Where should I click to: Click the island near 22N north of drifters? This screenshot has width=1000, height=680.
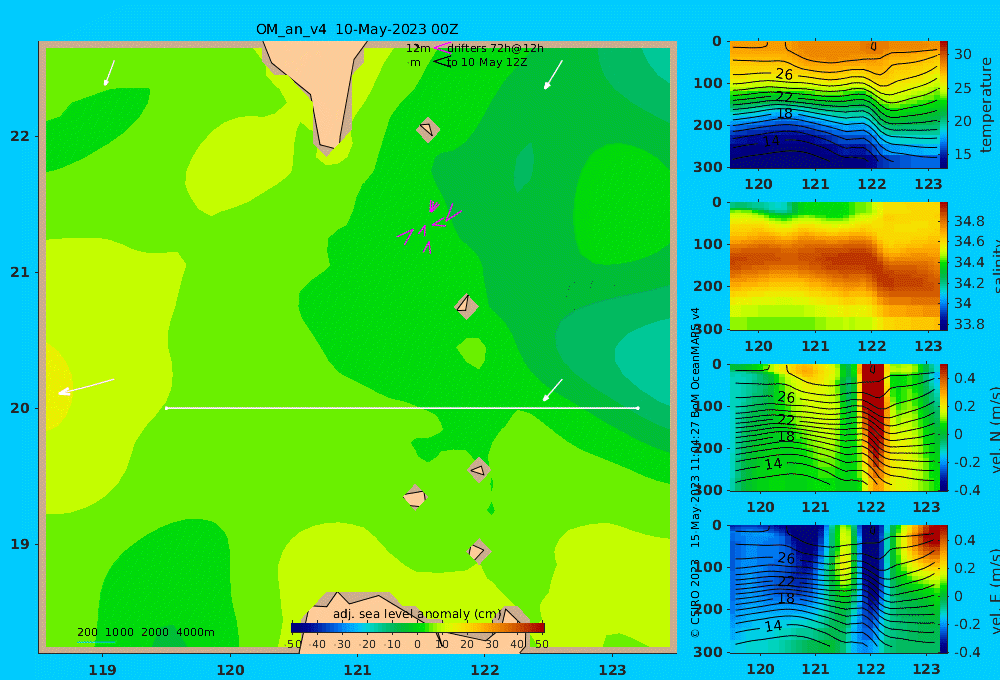(428, 129)
